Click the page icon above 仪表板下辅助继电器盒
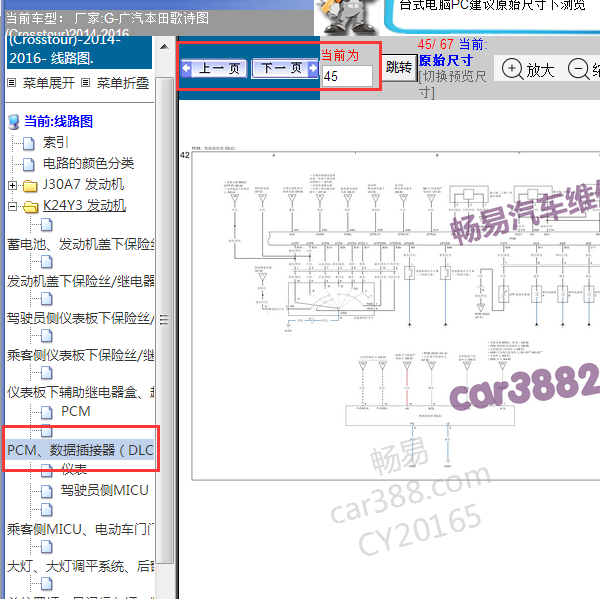Screen dimensions: 600x599 [47, 374]
